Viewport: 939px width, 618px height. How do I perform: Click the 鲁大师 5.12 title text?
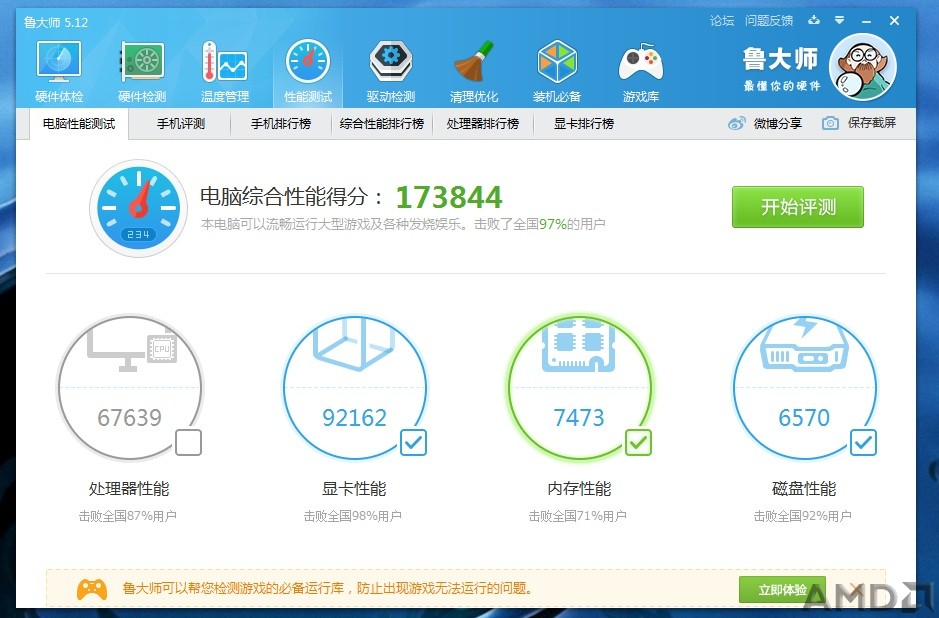pyautogui.click(x=56, y=22)
